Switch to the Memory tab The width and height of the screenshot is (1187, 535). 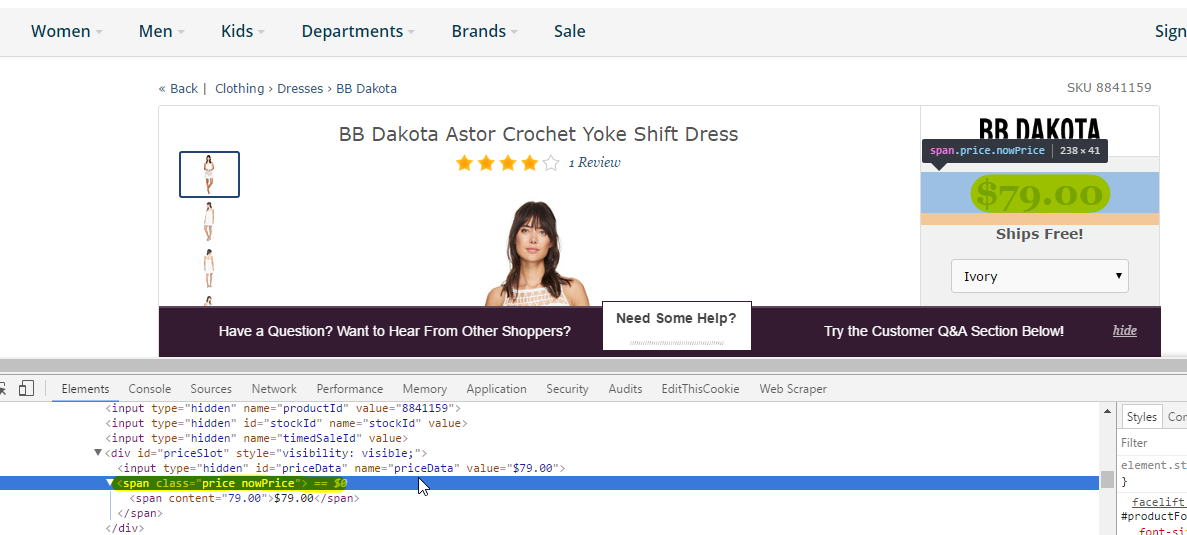(x=425, y=389)
